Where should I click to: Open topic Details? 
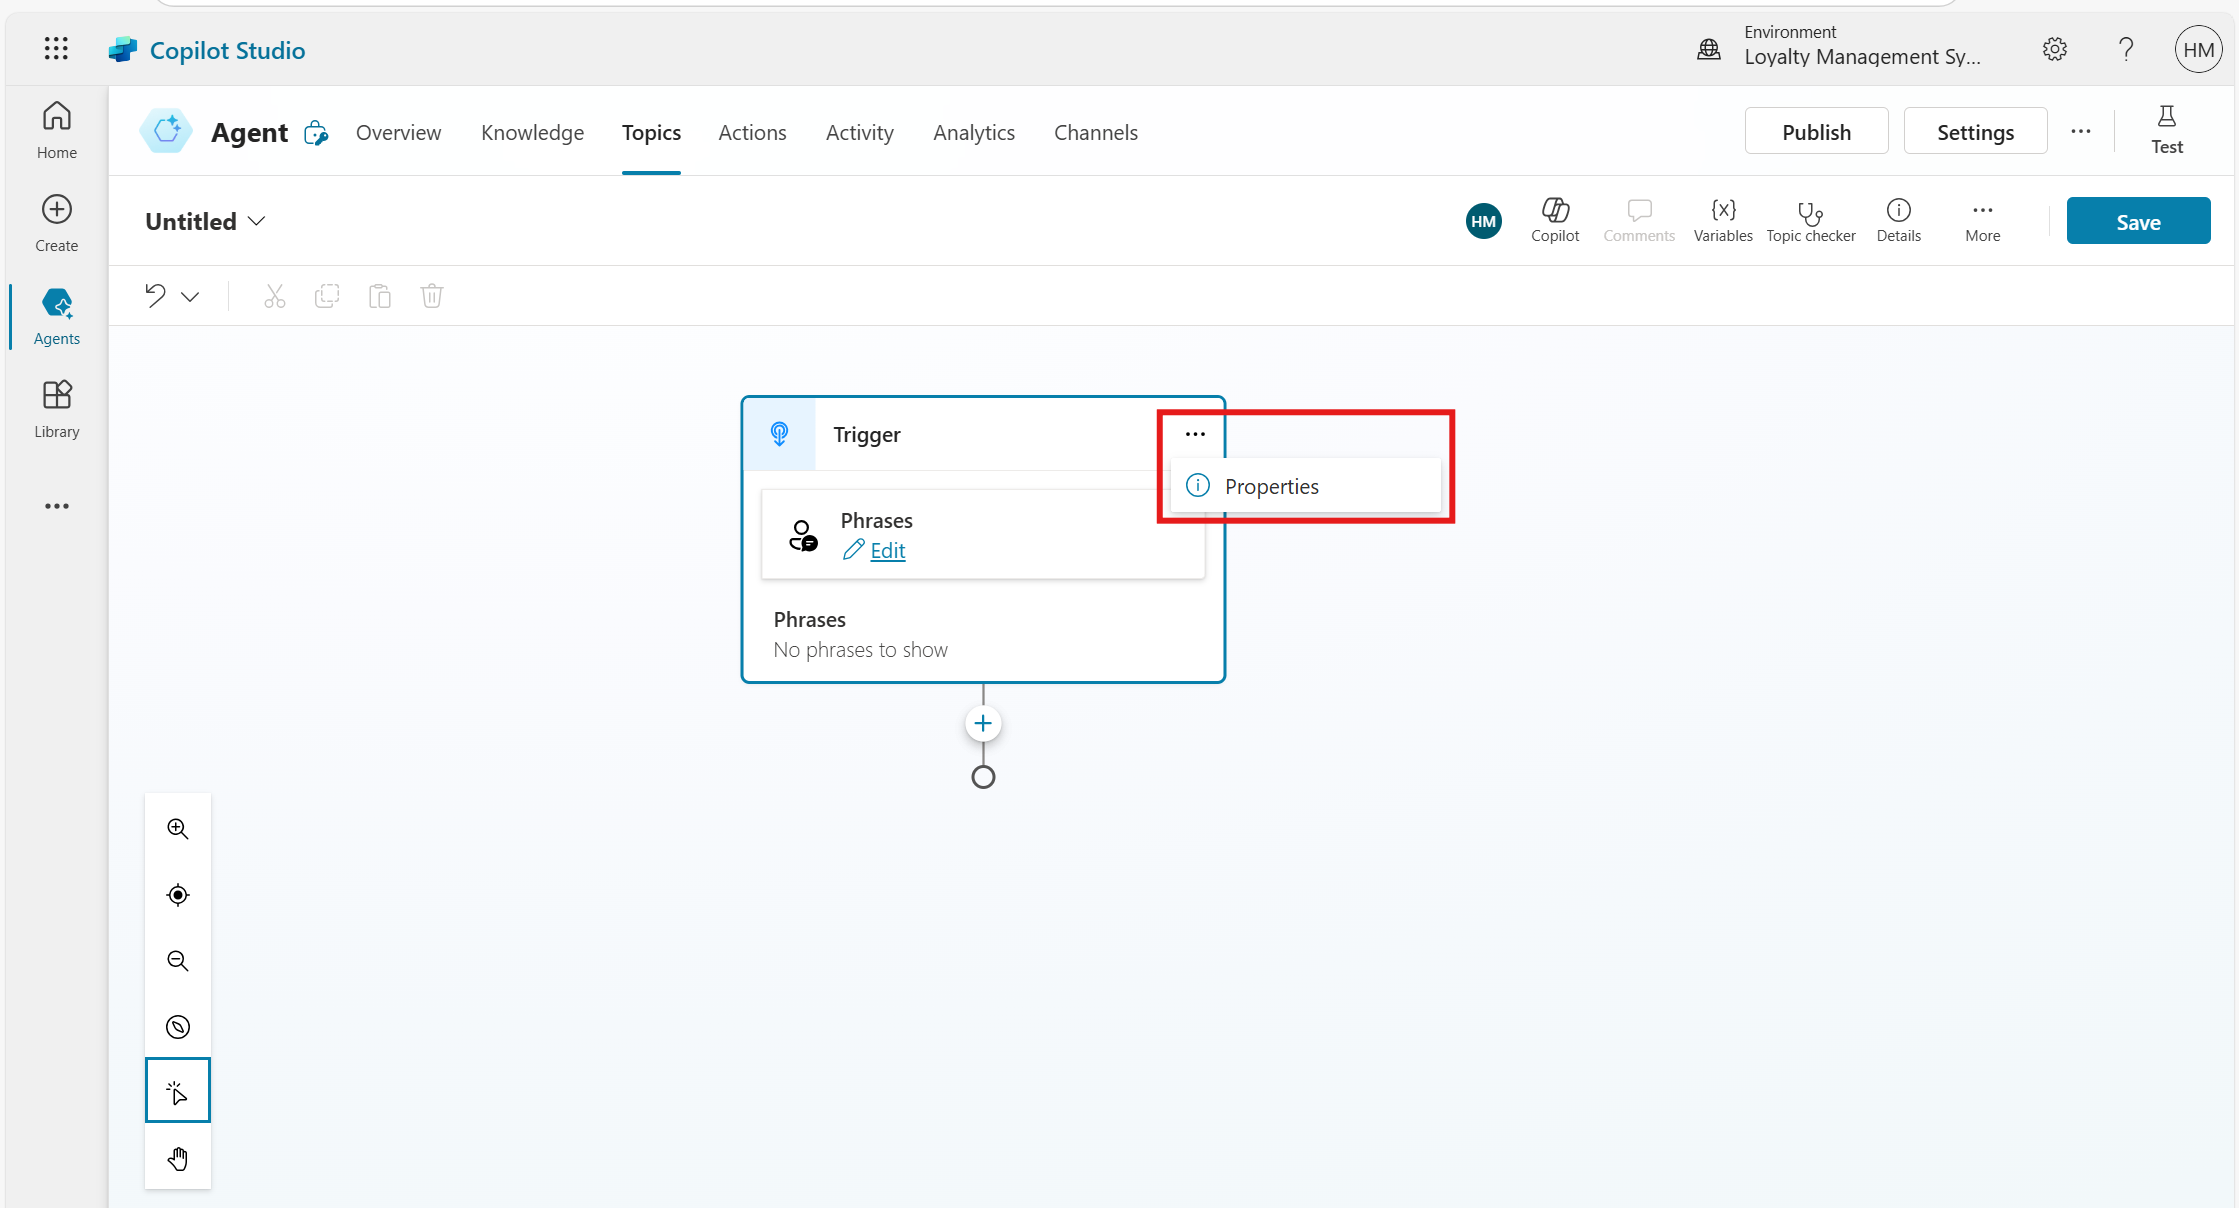point(1898,220)
